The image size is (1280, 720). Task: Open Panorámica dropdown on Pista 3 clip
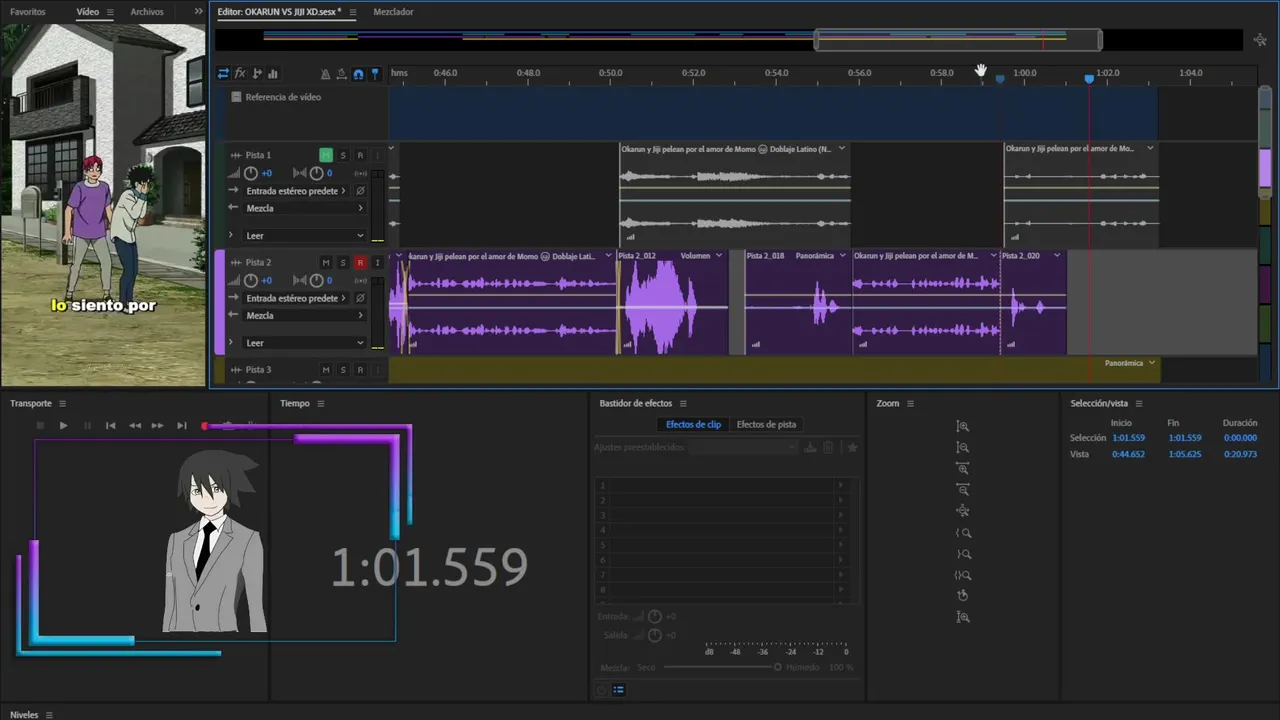(x=1130, y=363)
